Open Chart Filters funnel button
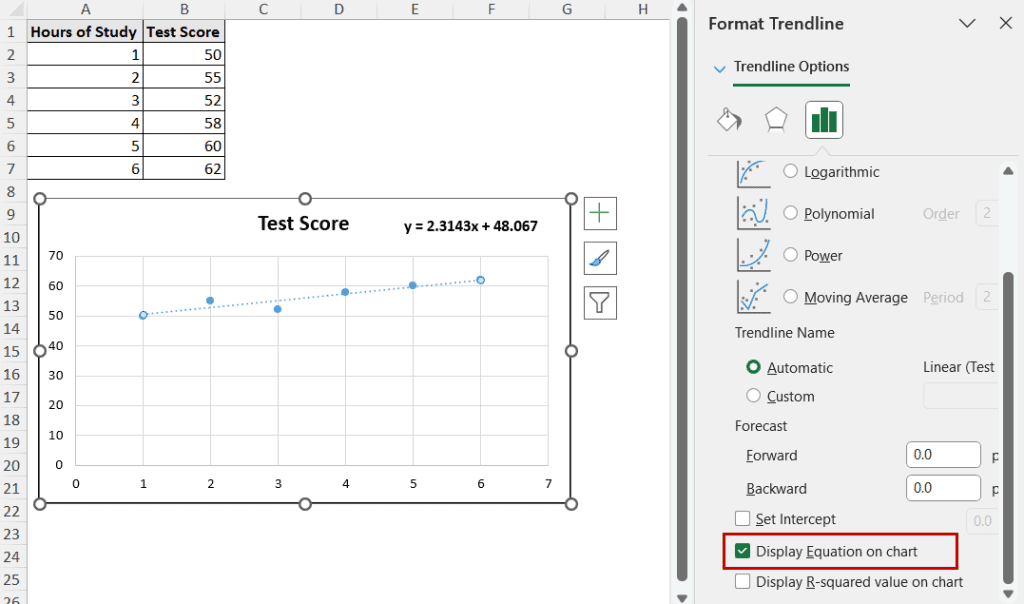This screenshot has width=1024, height=604. click(600, 303)
